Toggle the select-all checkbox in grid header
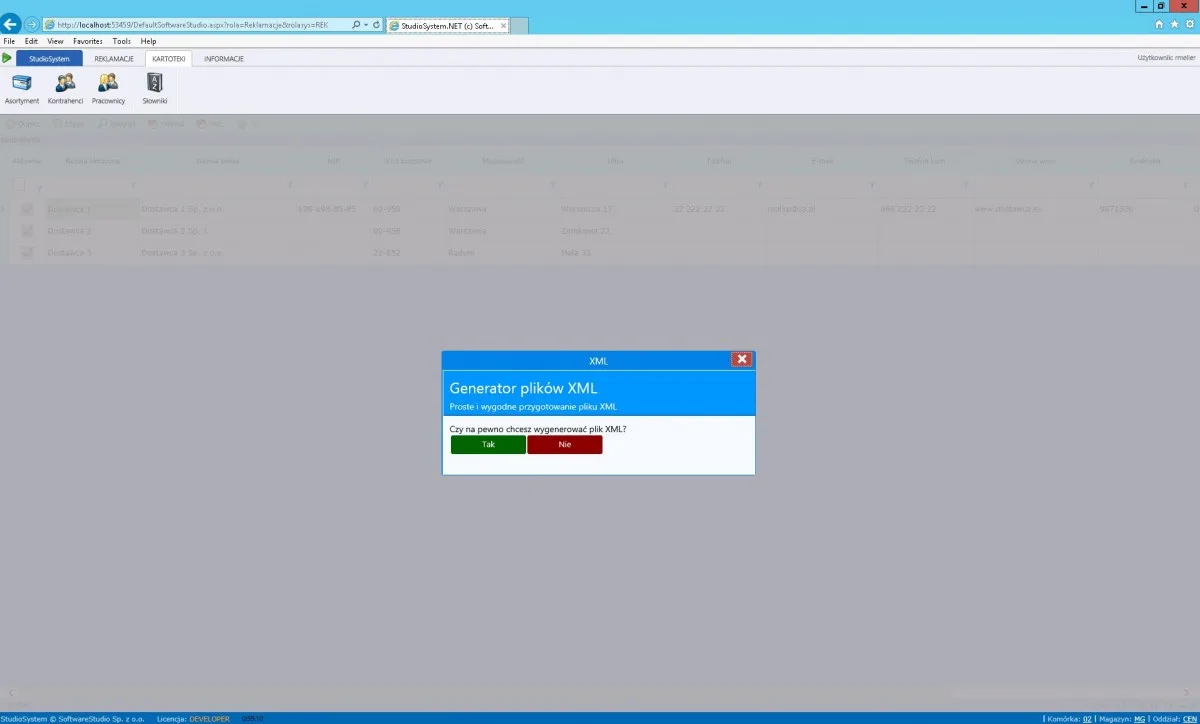The height and width of the screenshot is (724, 1200). tap(18, 185)
